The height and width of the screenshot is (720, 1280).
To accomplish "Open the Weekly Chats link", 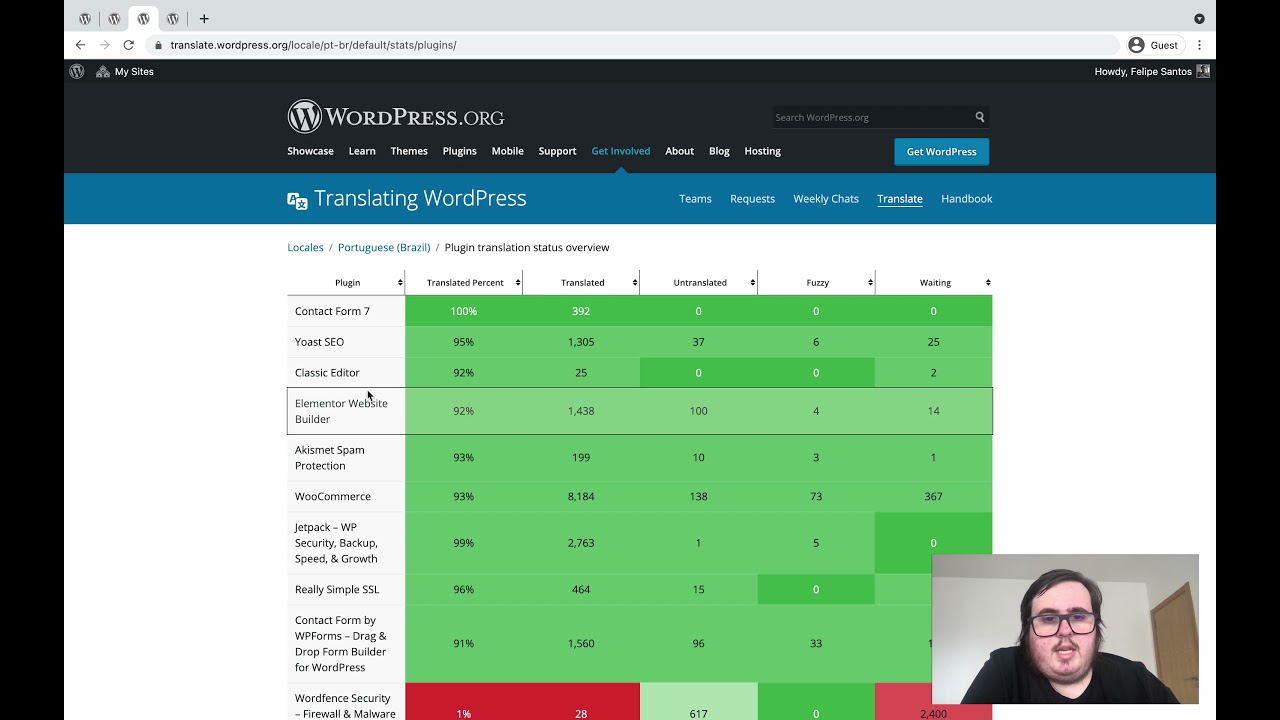I will click(x=826, y=199).
